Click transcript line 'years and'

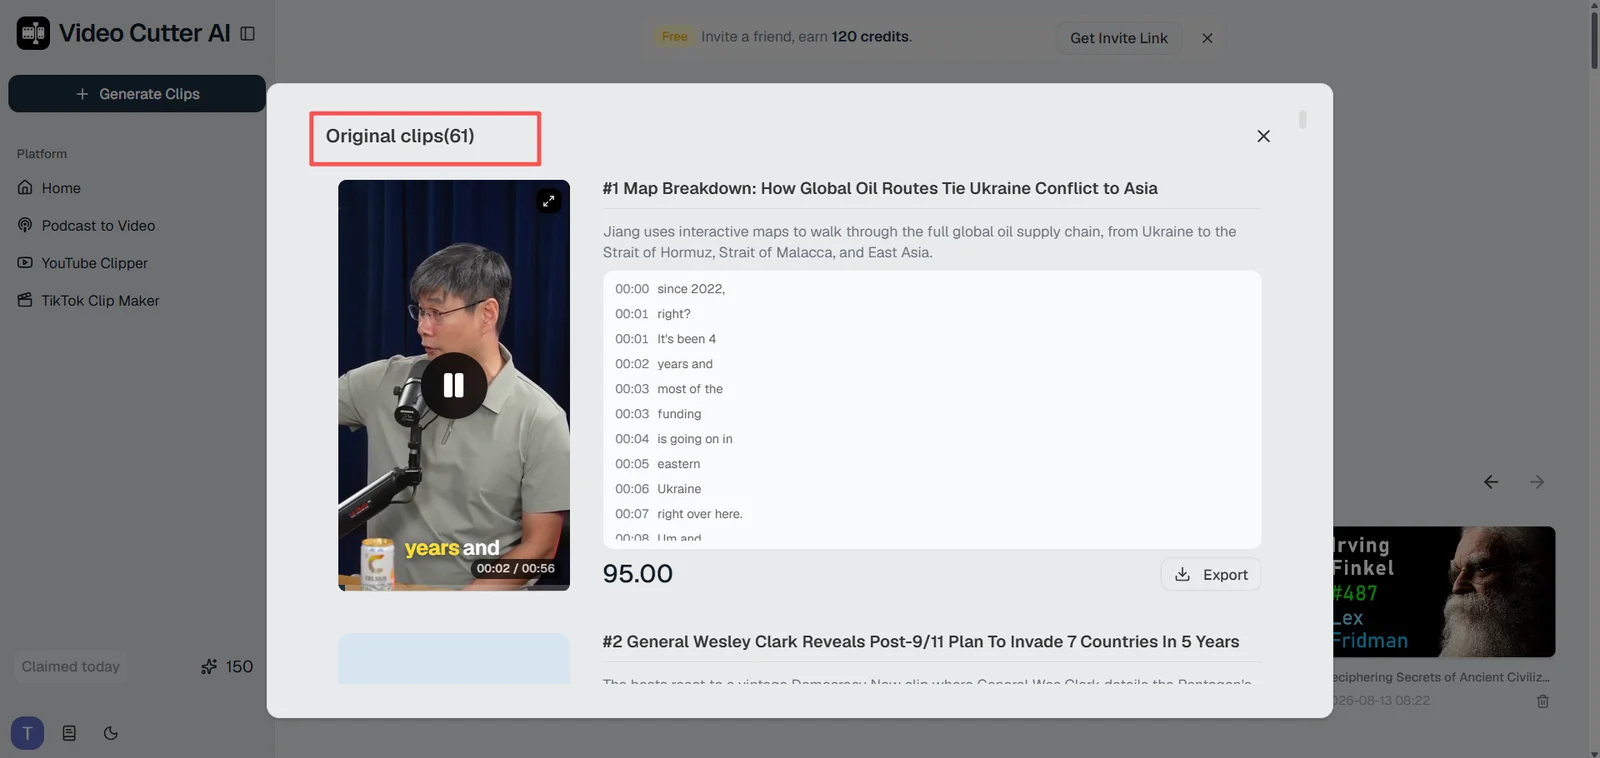point(685,364)
